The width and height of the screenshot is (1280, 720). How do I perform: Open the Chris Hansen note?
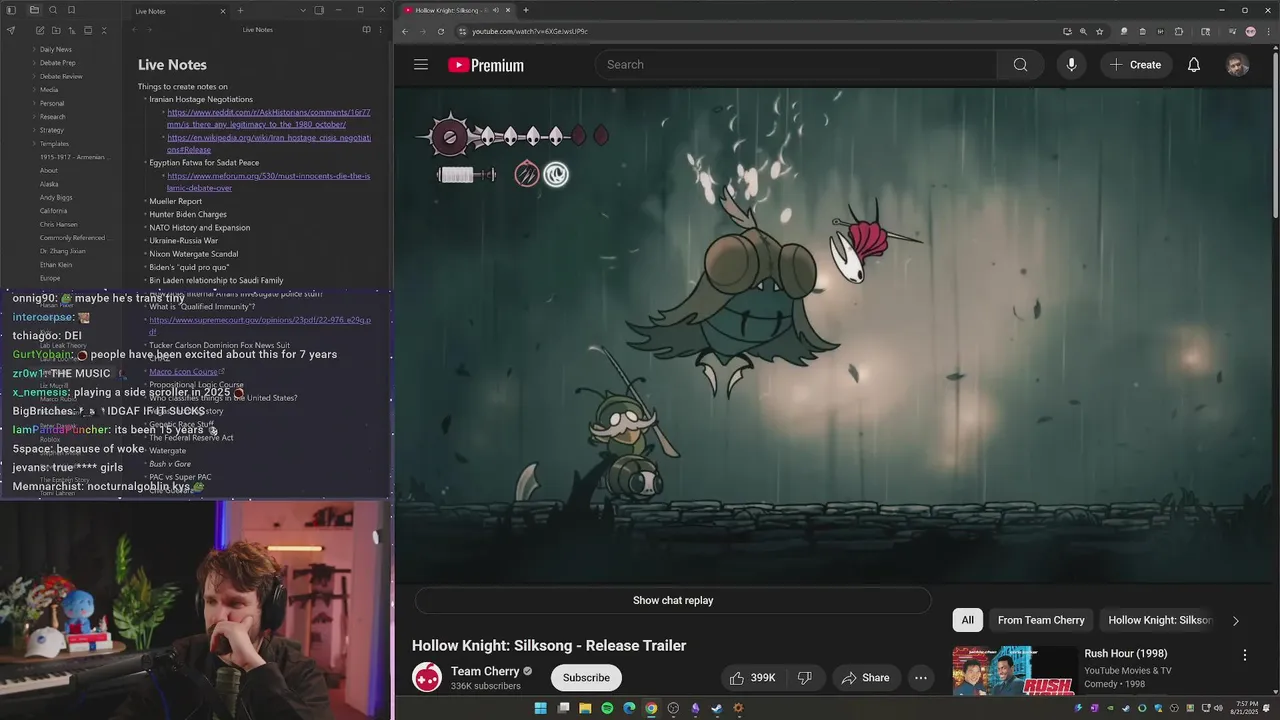(x=58, y=224)
